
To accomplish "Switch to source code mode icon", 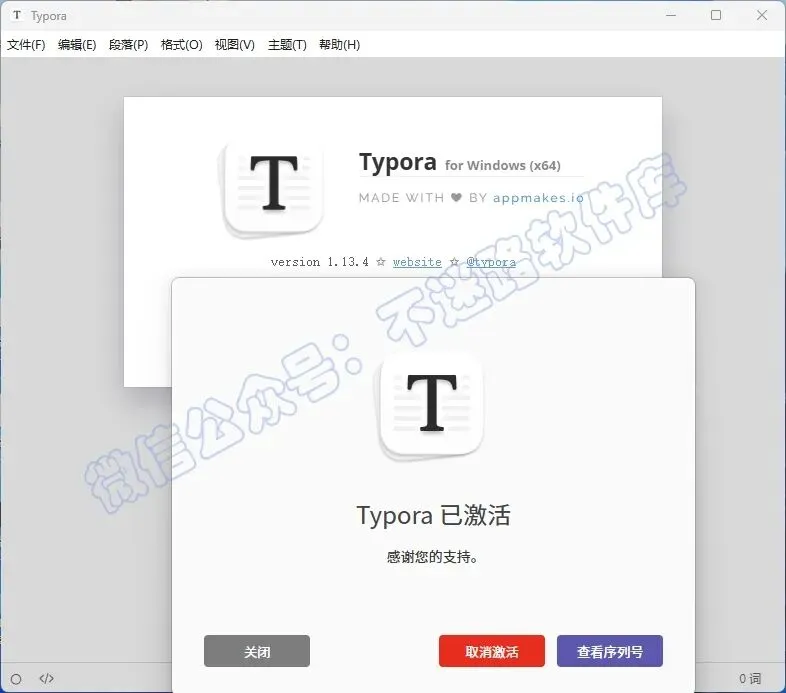I will coord(46,678).
